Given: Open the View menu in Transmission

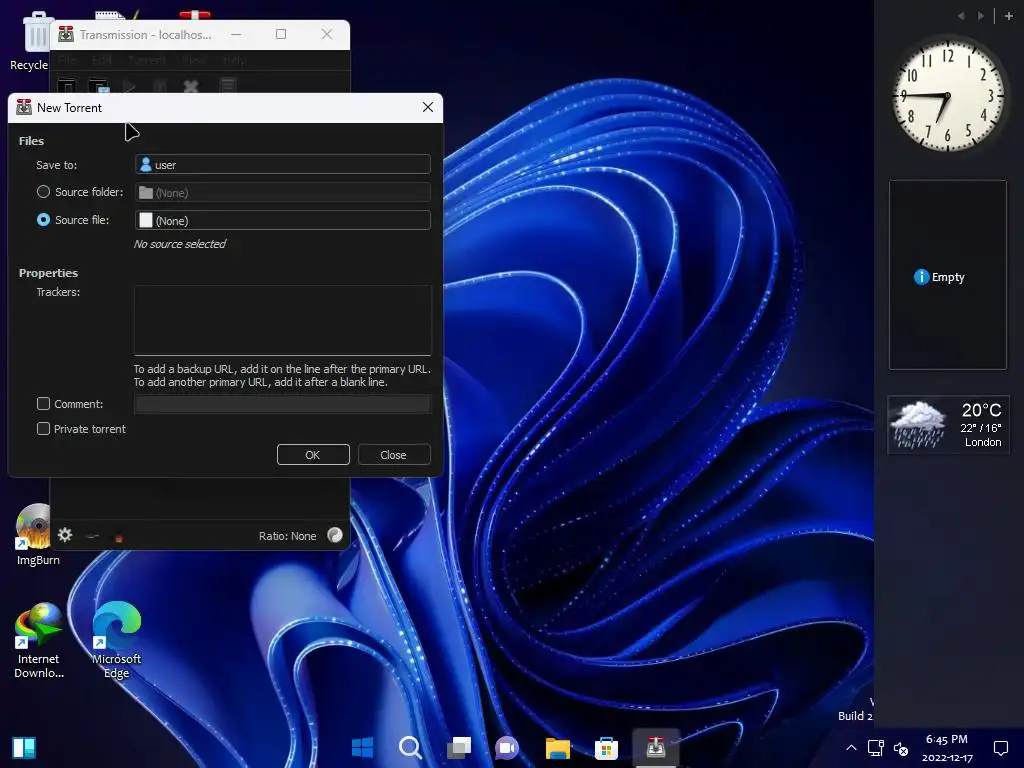Looking at the screenshot, I should 194,60.
